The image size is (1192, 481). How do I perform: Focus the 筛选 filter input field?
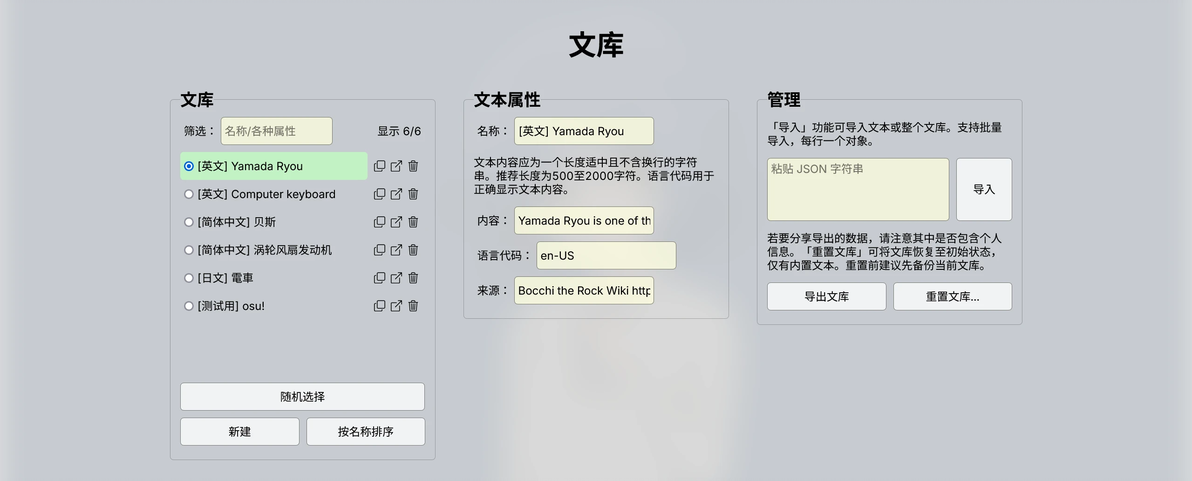point(277,131)
